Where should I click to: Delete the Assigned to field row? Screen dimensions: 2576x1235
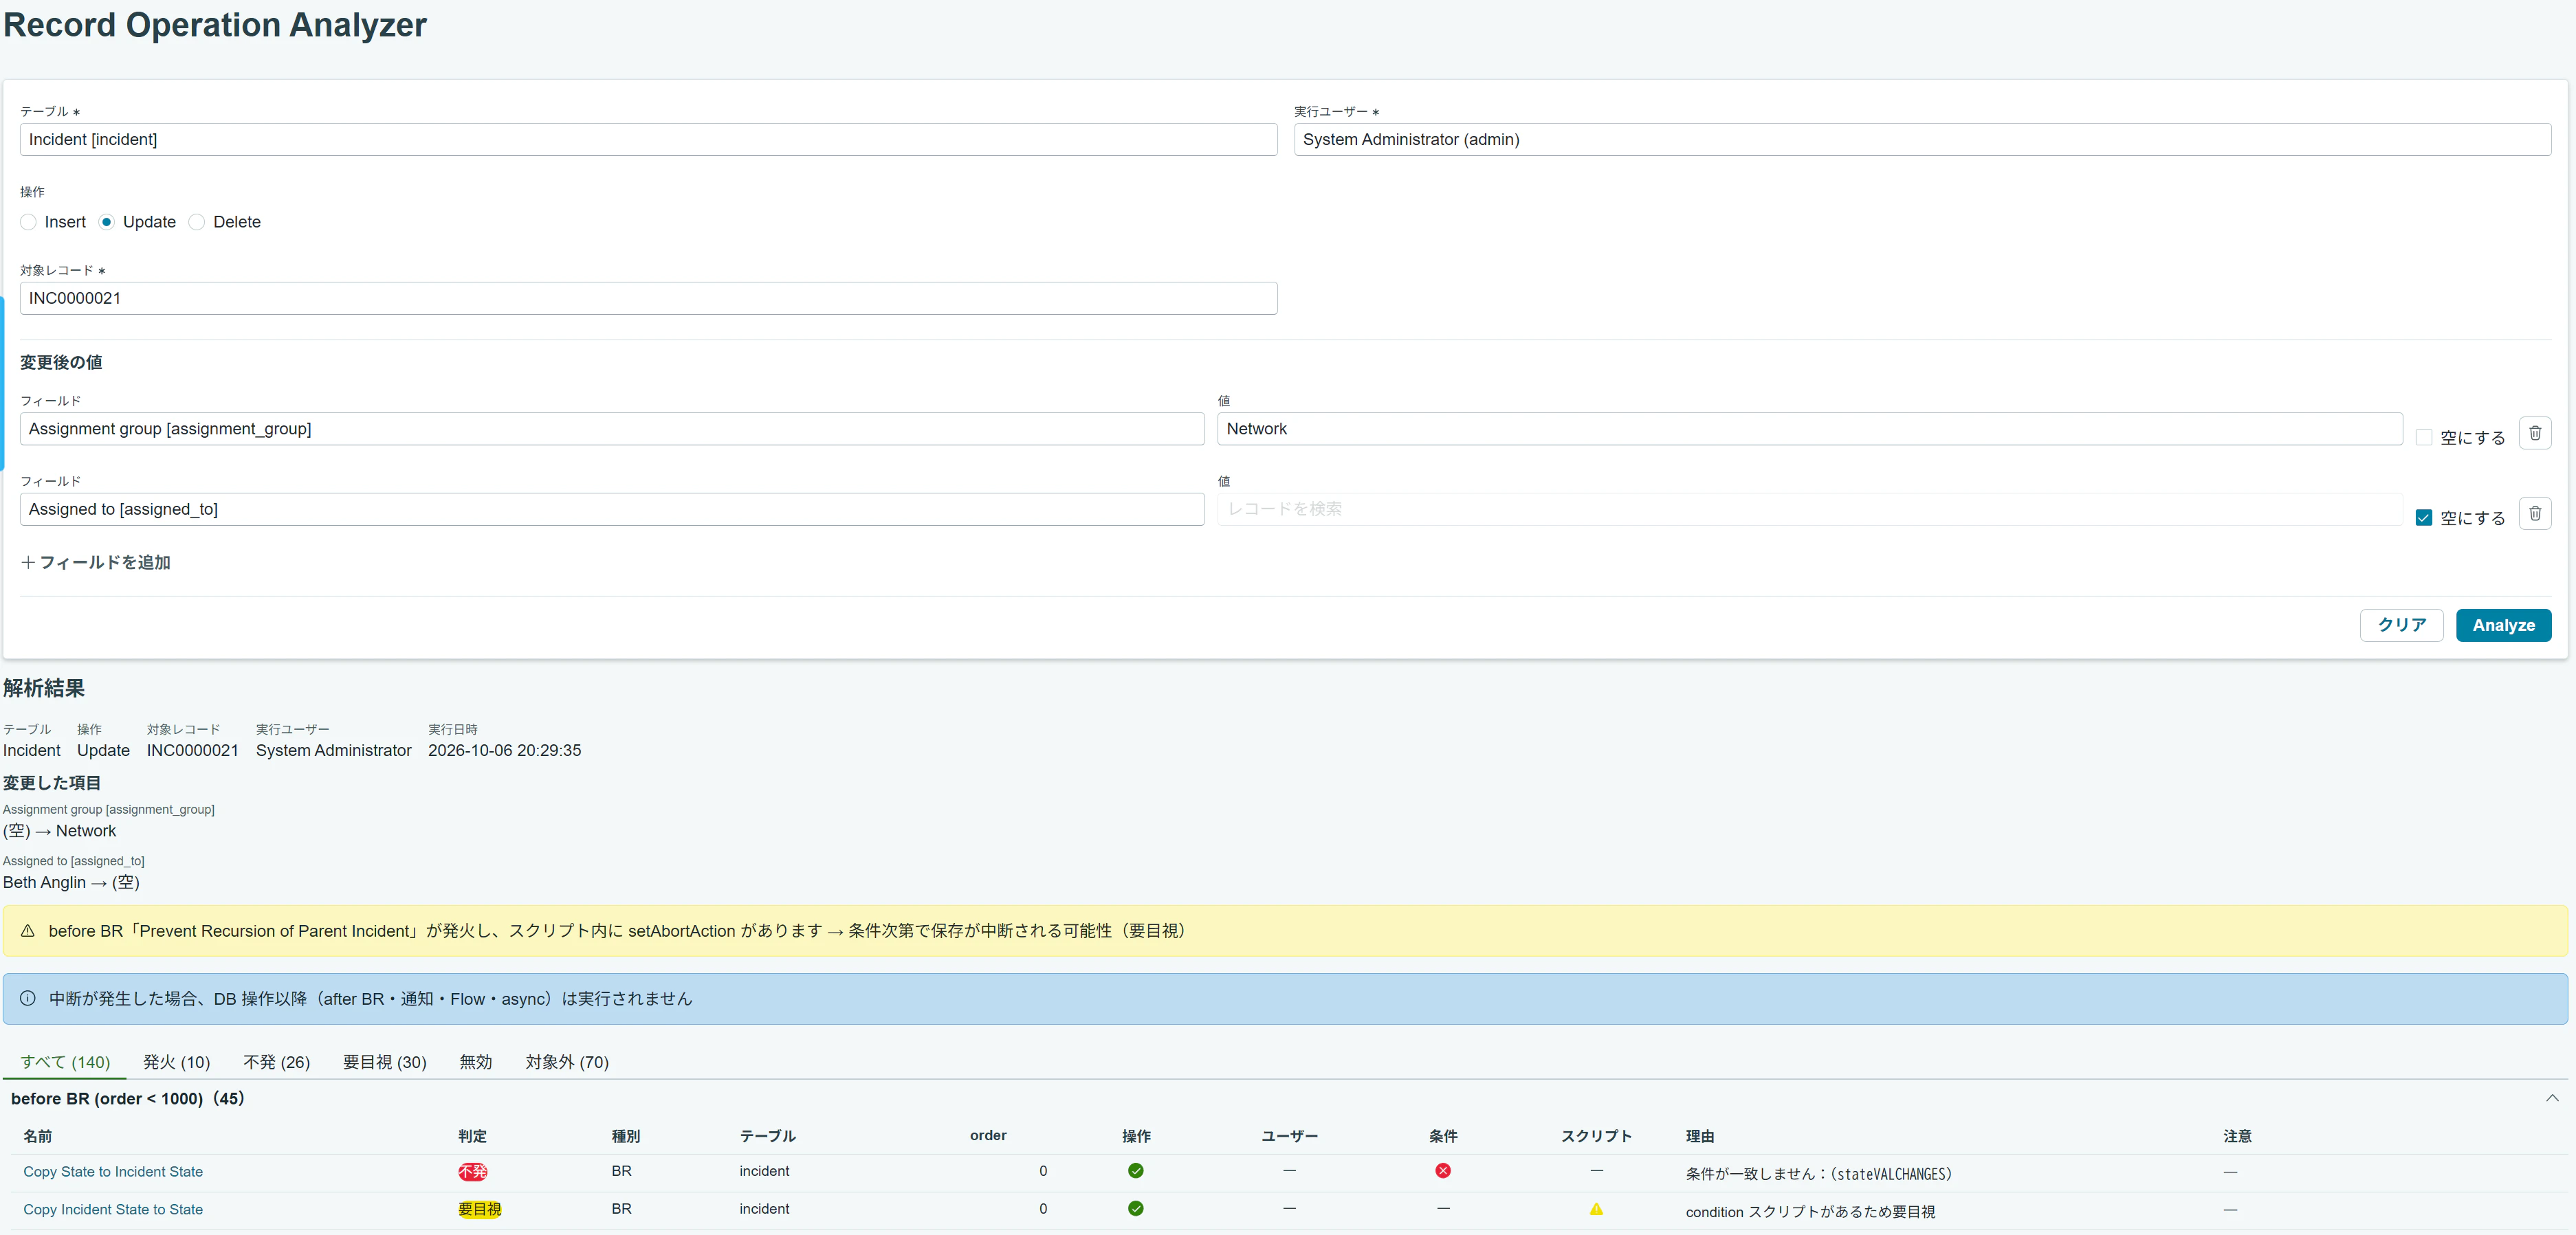(x=2534, y=513)
